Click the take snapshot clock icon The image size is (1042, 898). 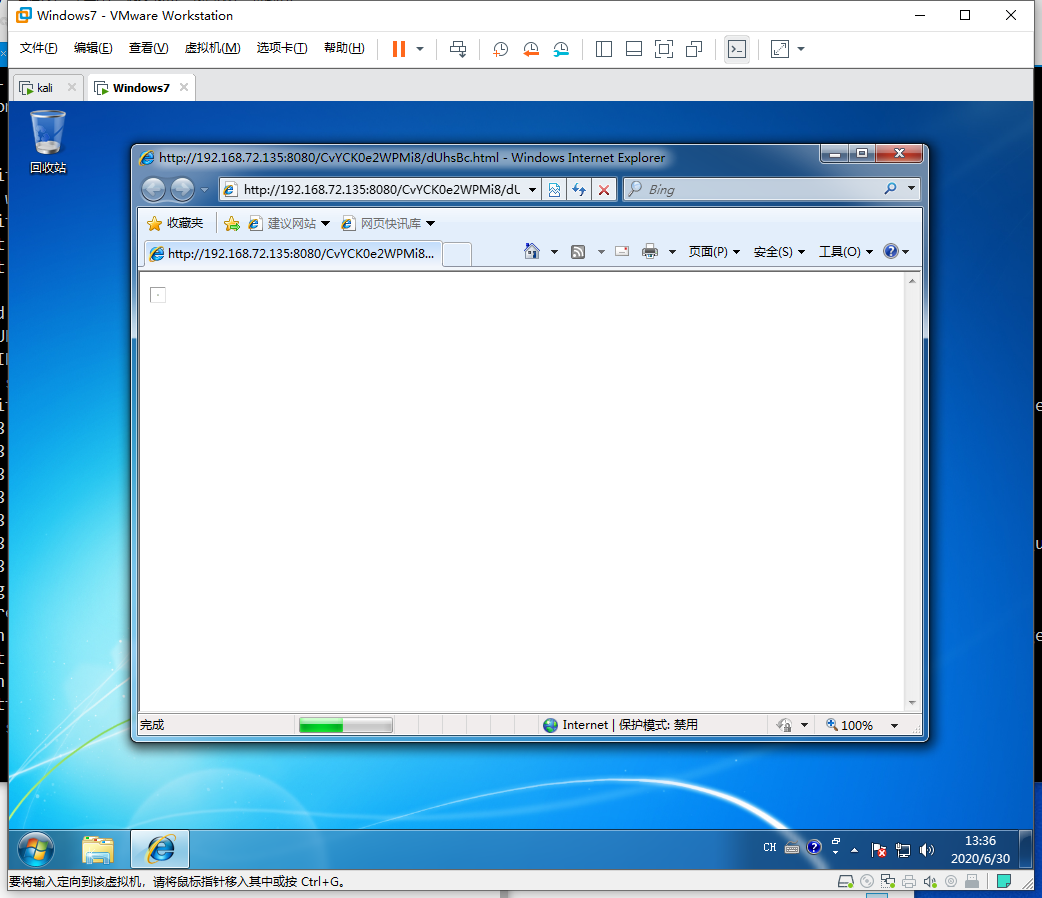[500, 49]
